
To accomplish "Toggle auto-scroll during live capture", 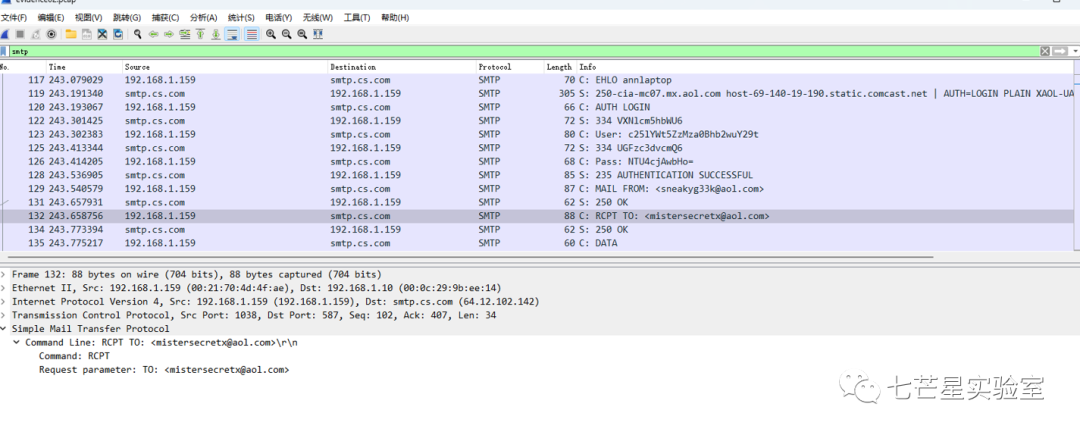I will (x=232, y=34).
